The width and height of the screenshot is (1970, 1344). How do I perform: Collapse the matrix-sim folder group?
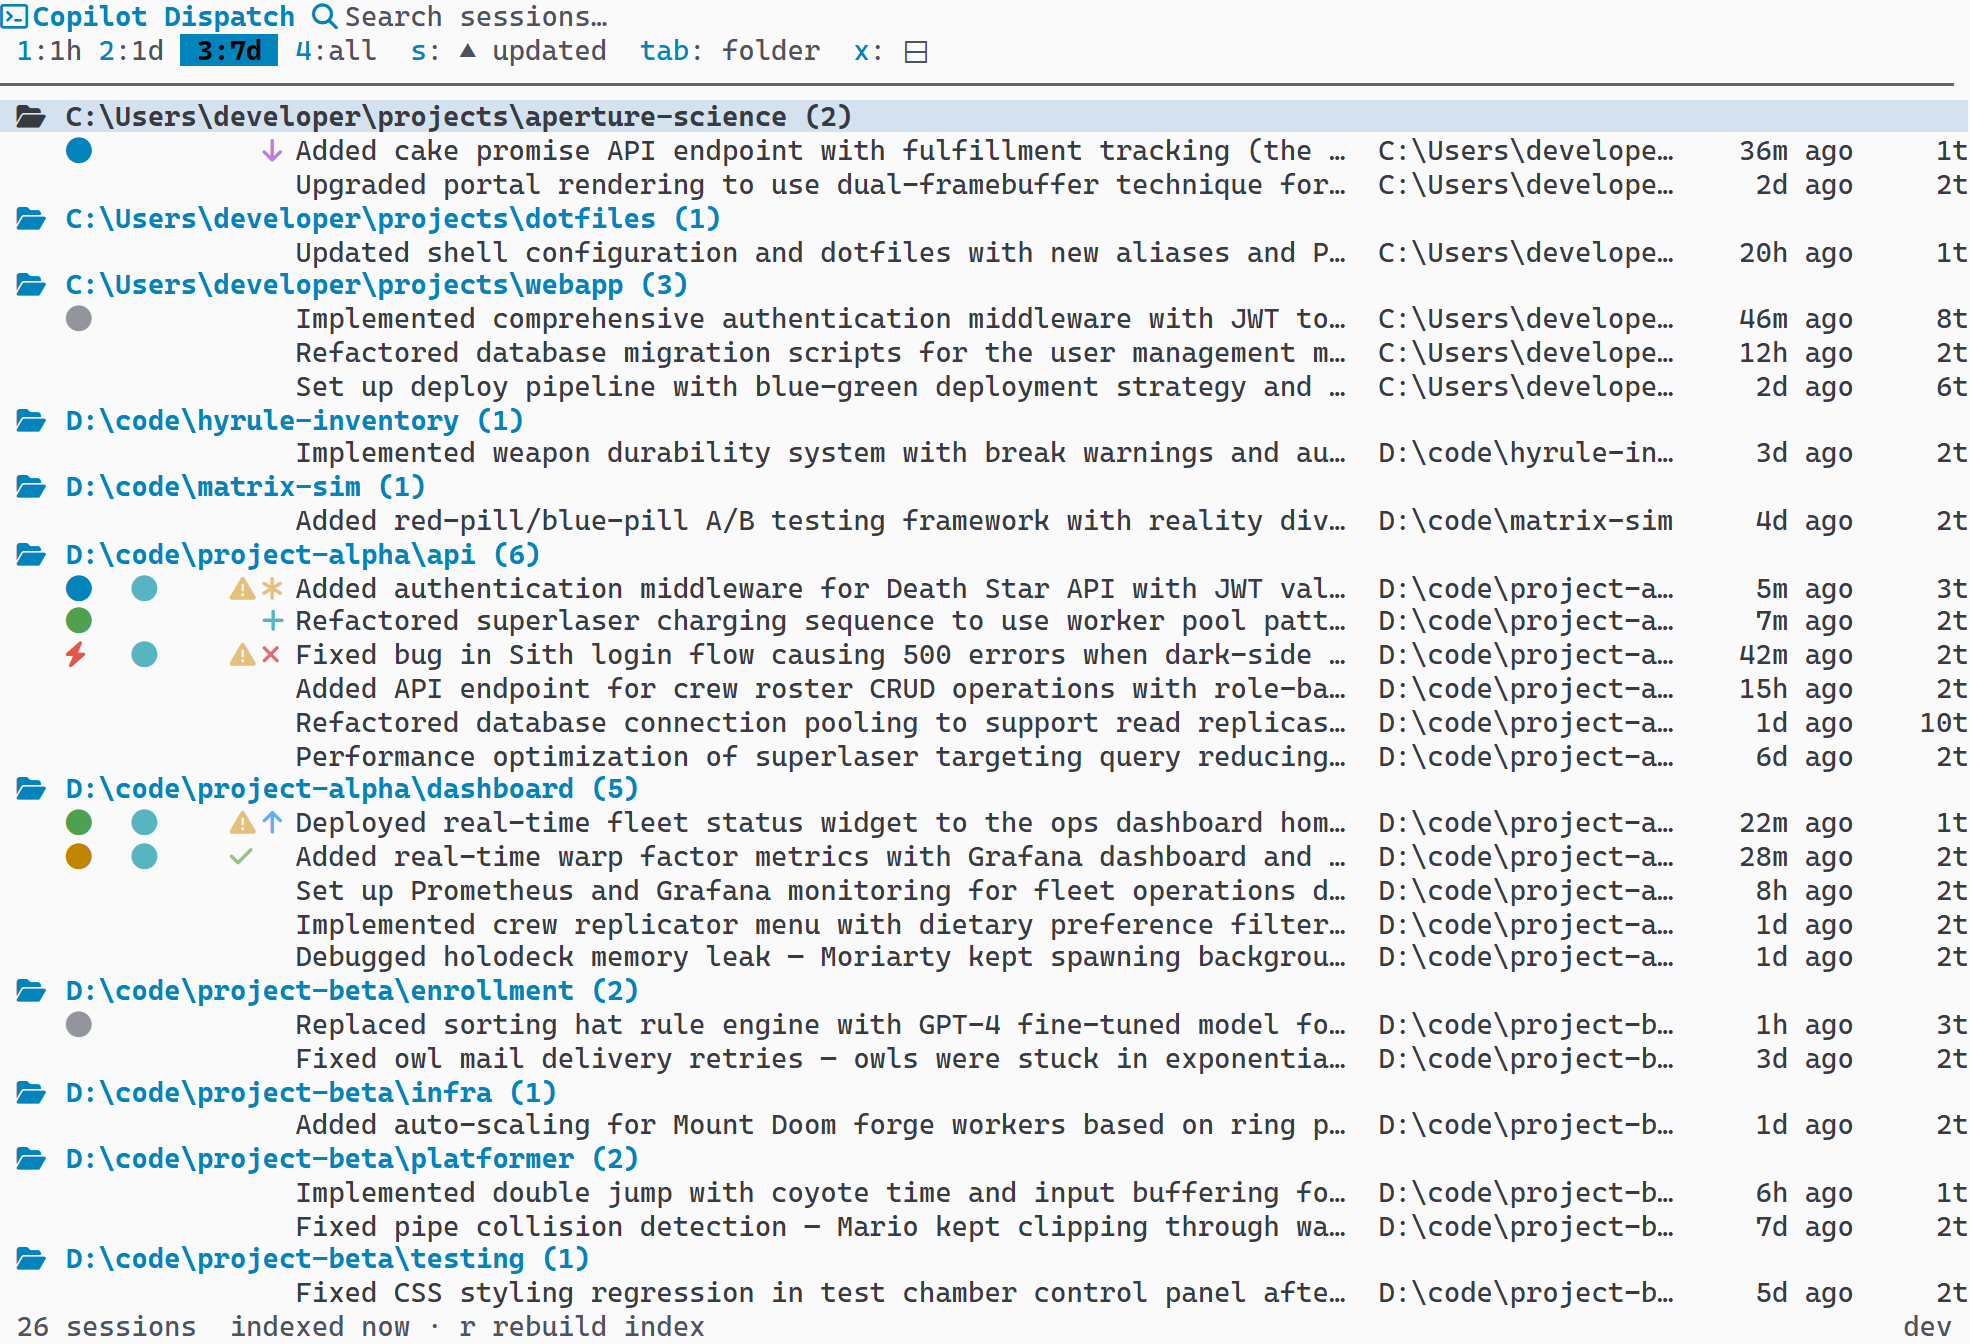click(31, 487)
